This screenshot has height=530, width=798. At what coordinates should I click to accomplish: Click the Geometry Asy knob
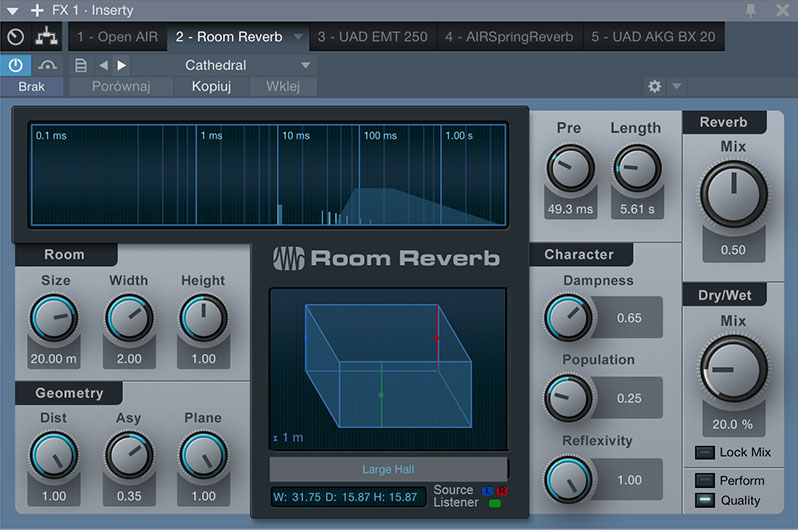click(129, 455)
